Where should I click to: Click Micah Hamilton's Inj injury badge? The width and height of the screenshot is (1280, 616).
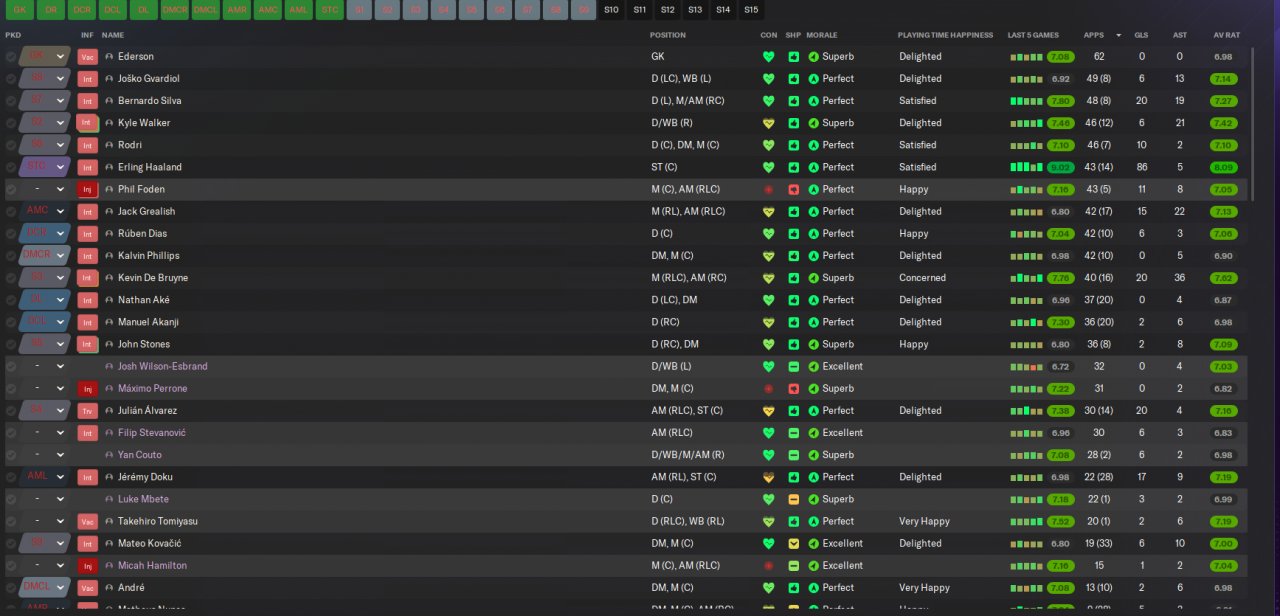tap(88, 565)
